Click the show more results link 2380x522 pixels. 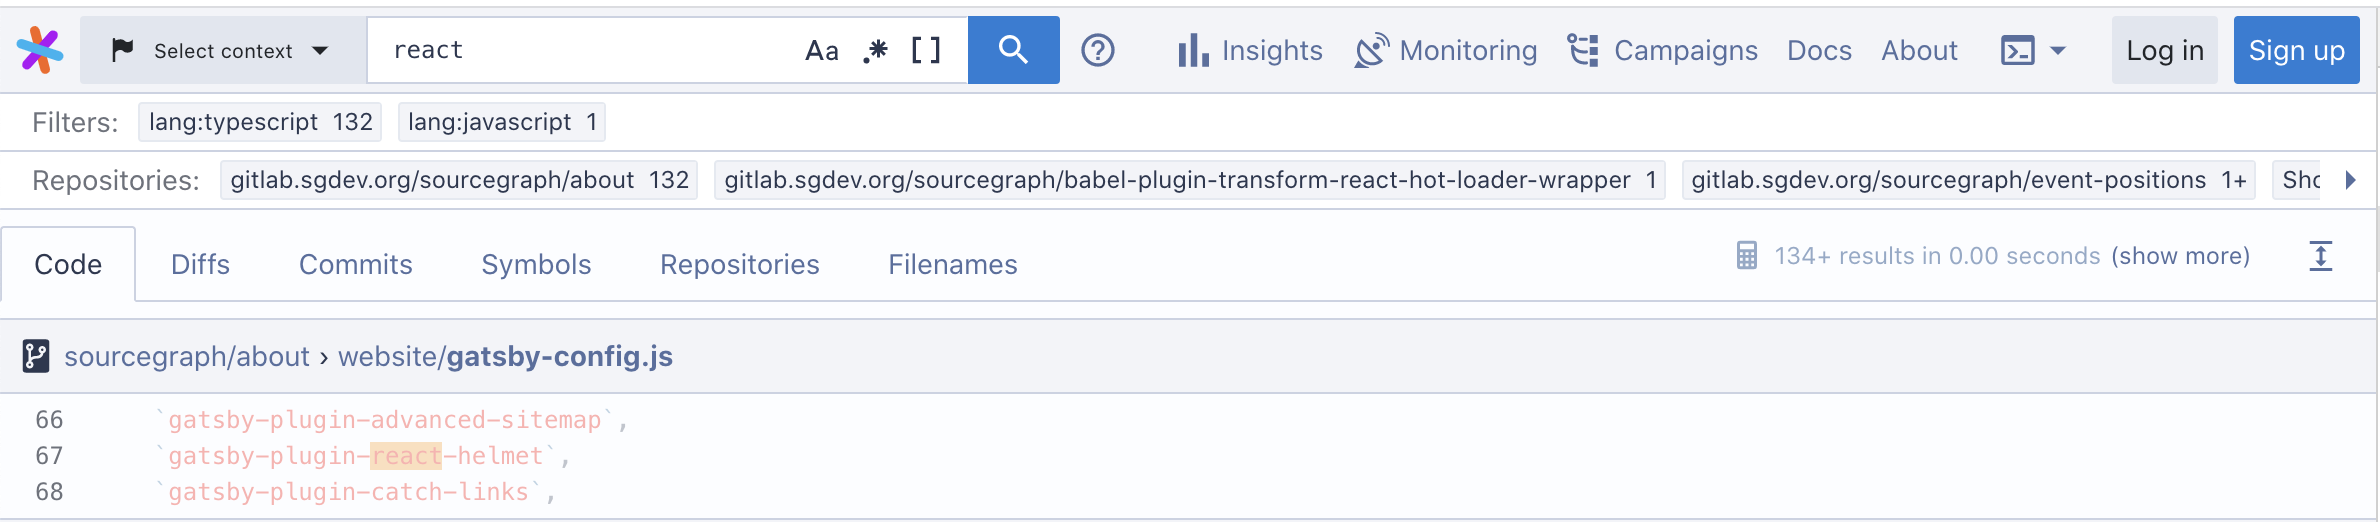(2180, 256)
